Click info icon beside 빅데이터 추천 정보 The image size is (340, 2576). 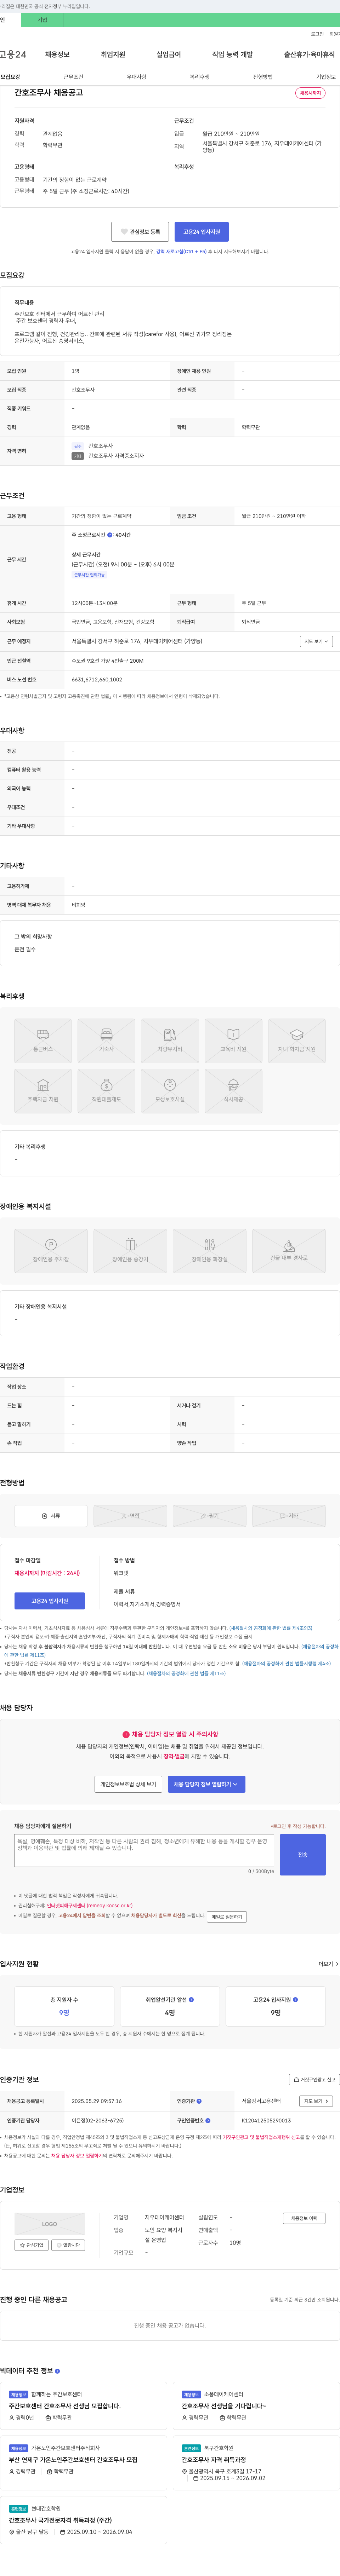point(57,2371)
